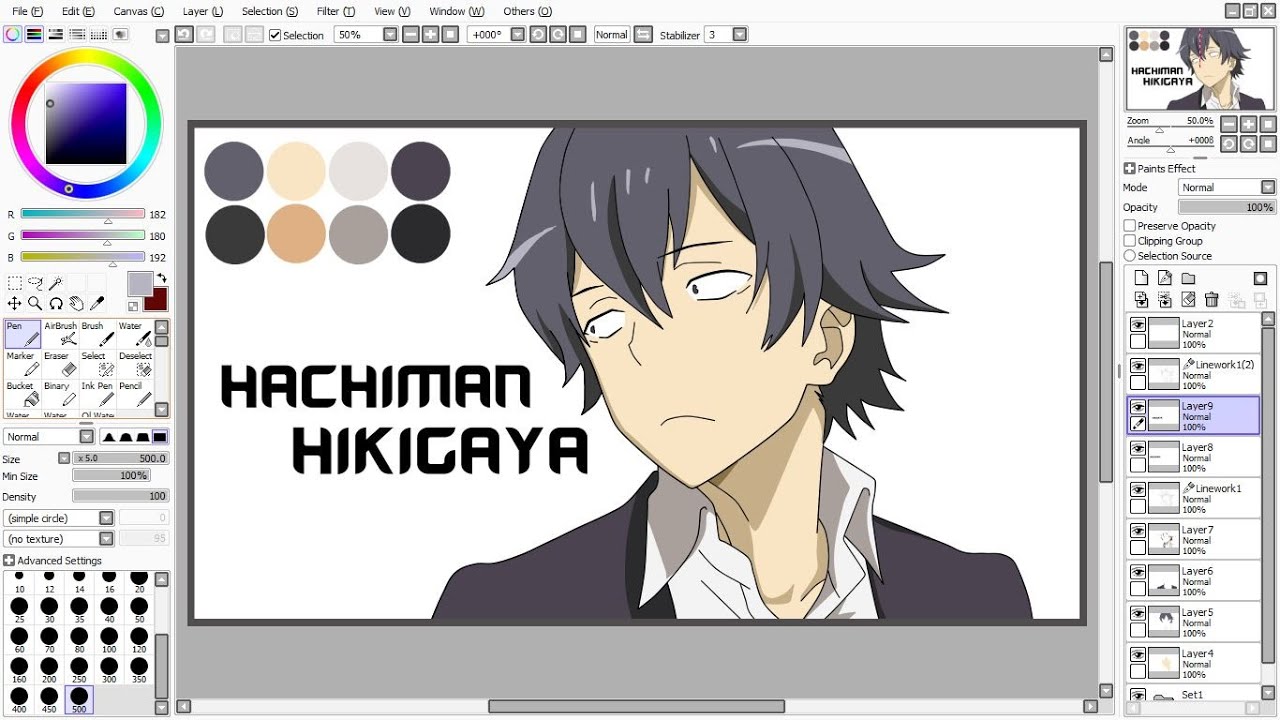Select the rotate view tool

click(56, 303)
